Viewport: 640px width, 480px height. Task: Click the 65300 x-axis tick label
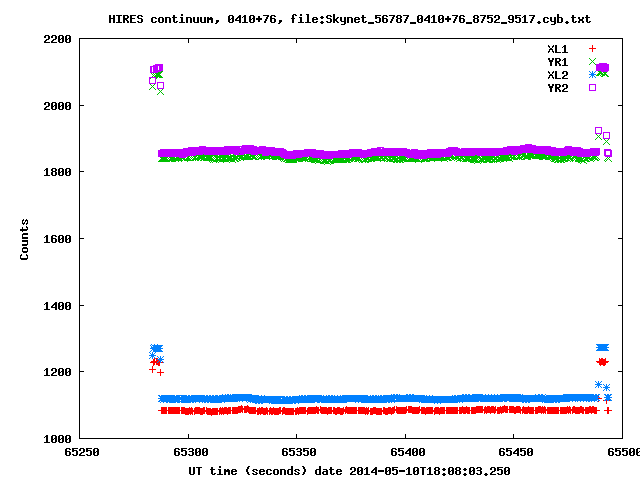191,452
